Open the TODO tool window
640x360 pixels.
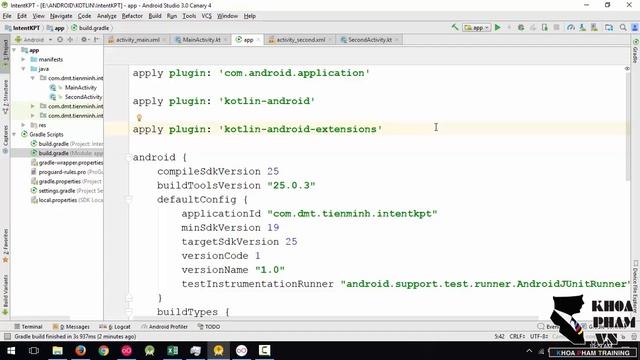[x=209, y=327]
